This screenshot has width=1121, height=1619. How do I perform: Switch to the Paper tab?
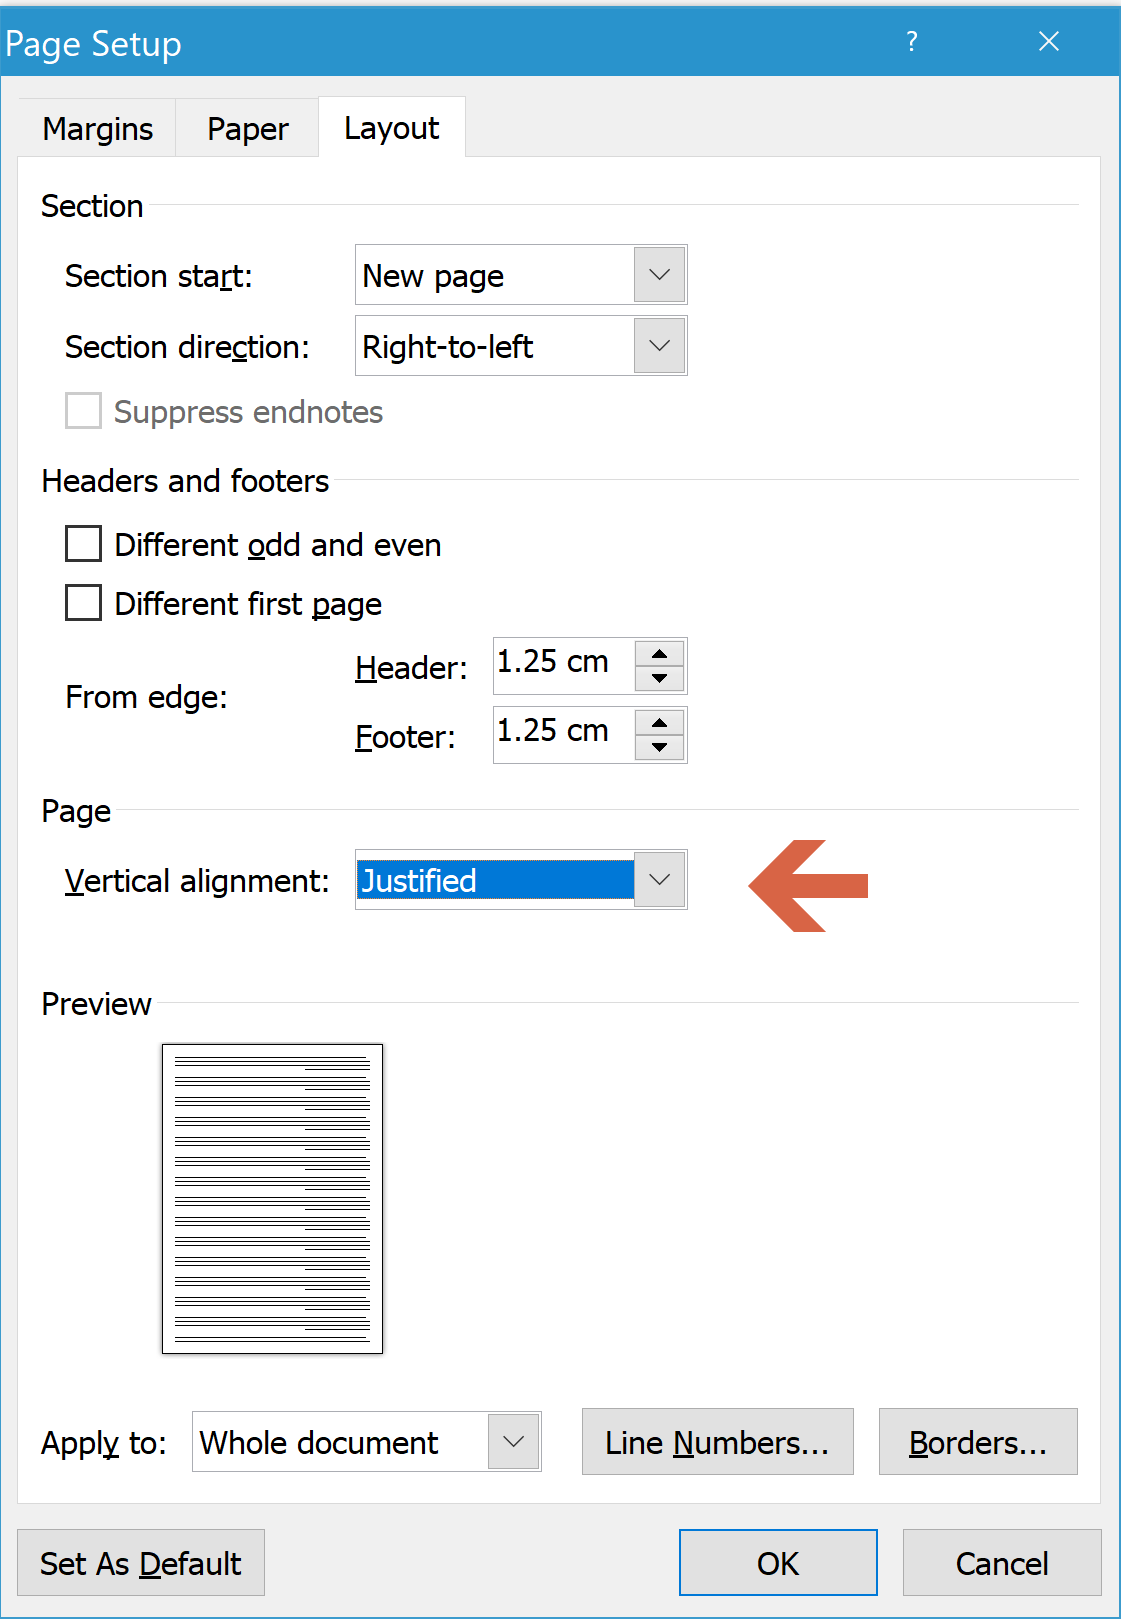[247, 128]
